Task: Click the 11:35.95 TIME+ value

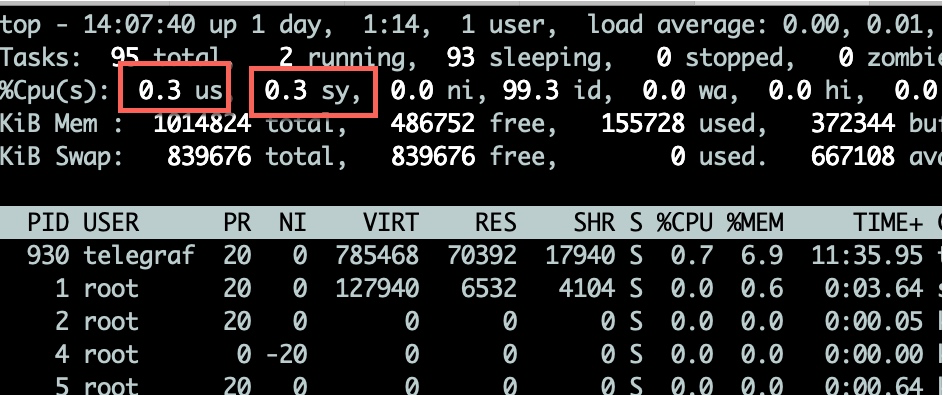Action: pos(867,256)
